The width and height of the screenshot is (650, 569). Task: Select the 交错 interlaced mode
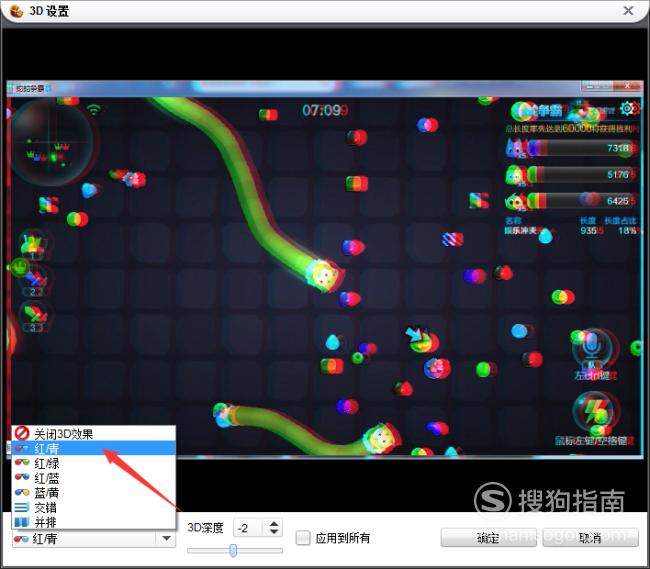[94, 507]
